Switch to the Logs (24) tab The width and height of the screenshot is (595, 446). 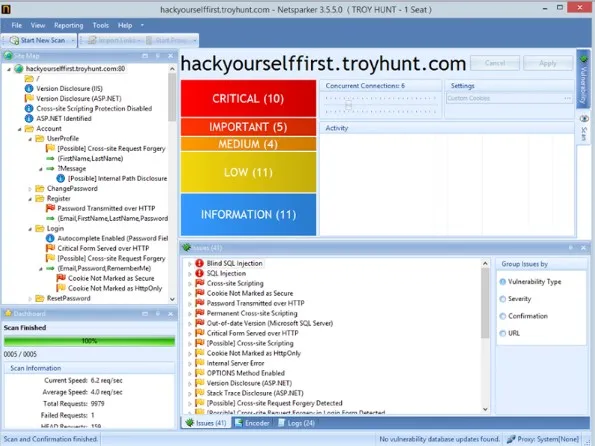(296, 423)
